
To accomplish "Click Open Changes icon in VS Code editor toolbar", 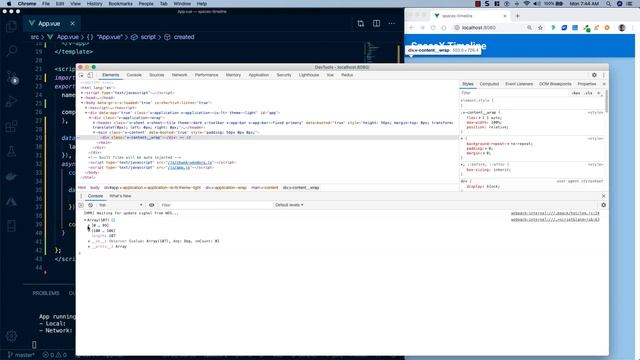I will (x=361, y=24).
